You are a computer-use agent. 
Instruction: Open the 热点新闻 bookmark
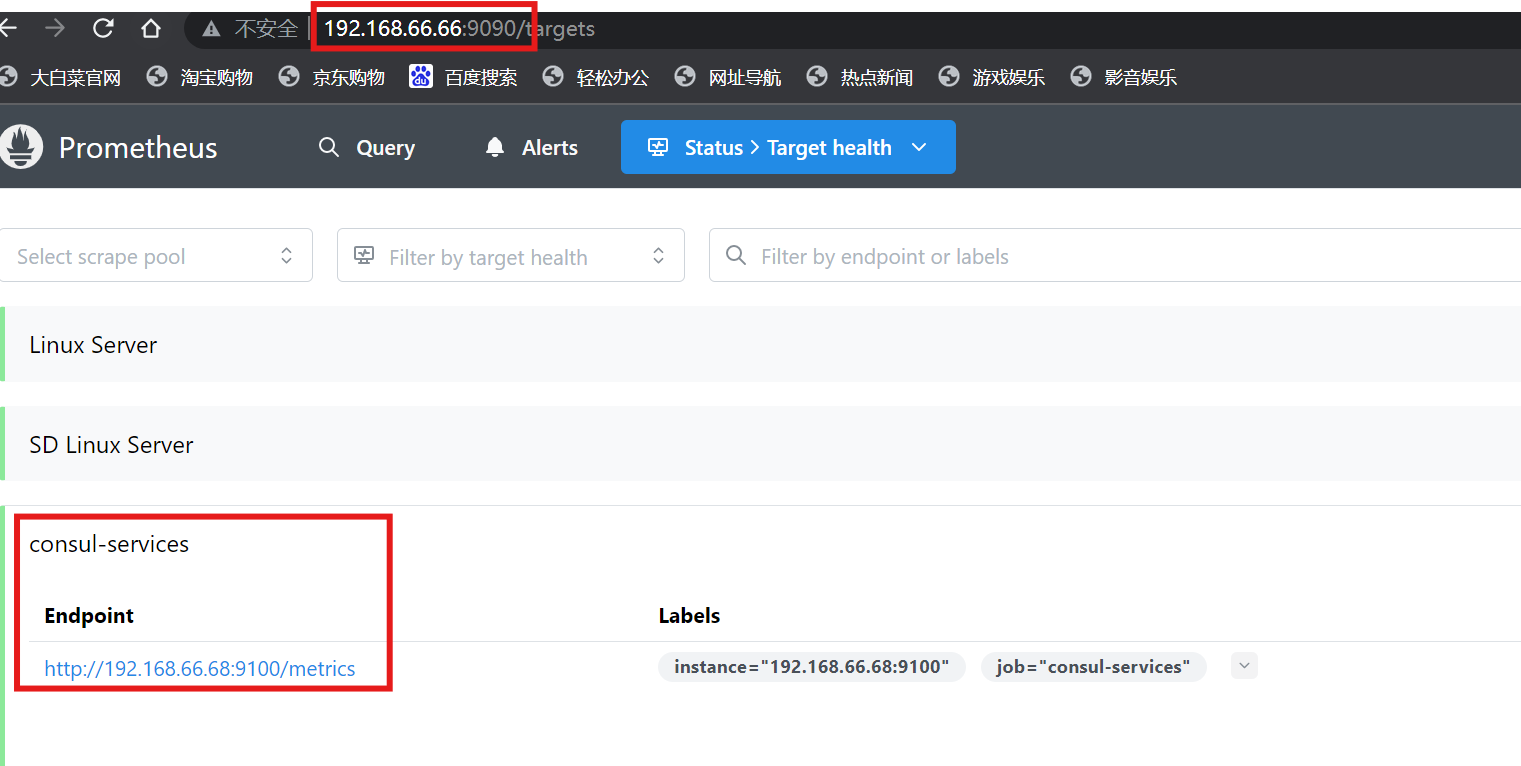(x=859, y=77)
